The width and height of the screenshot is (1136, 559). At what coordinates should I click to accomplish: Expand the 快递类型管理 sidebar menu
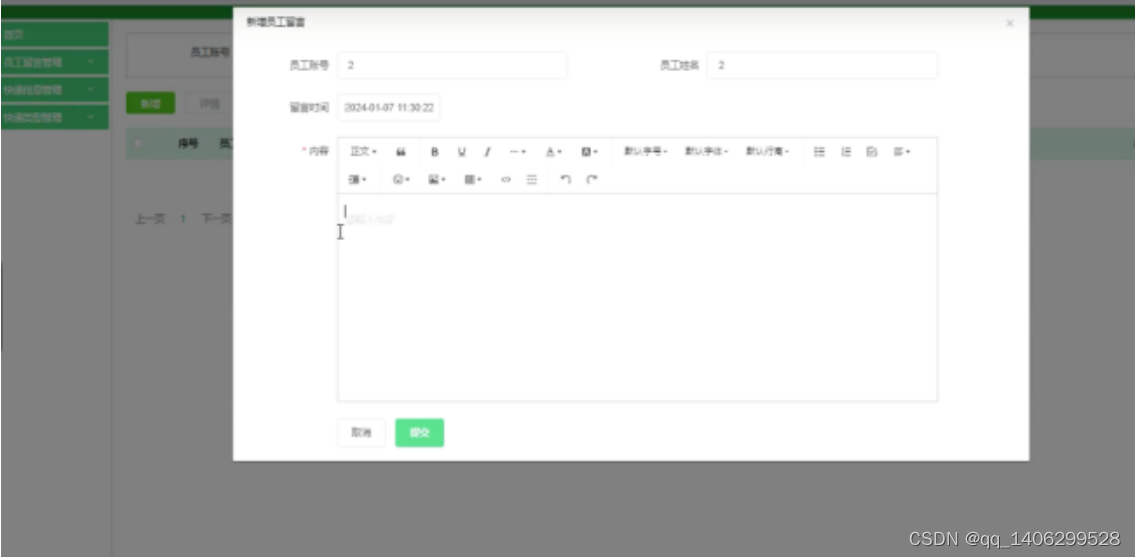pyautogui.click(x=55, y=117)
